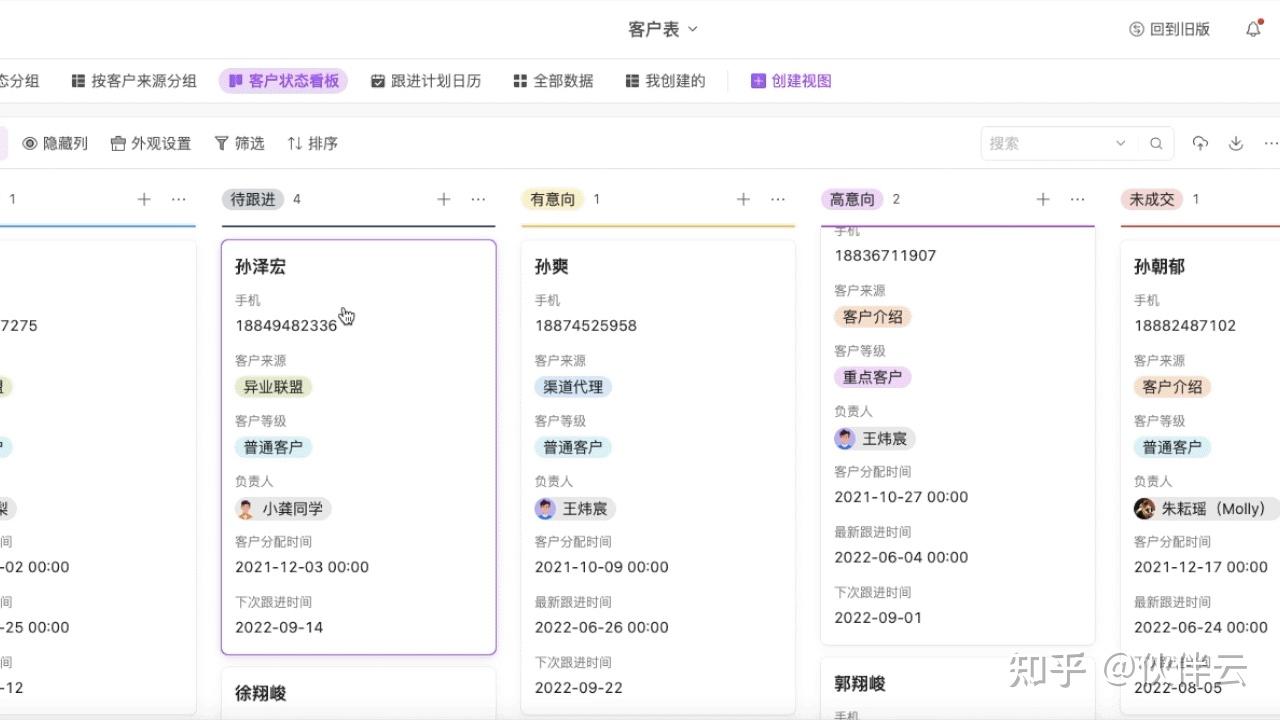Click phone number 18836711907
The height and width of the screenshot is (720, 1280).
point(886,256)
